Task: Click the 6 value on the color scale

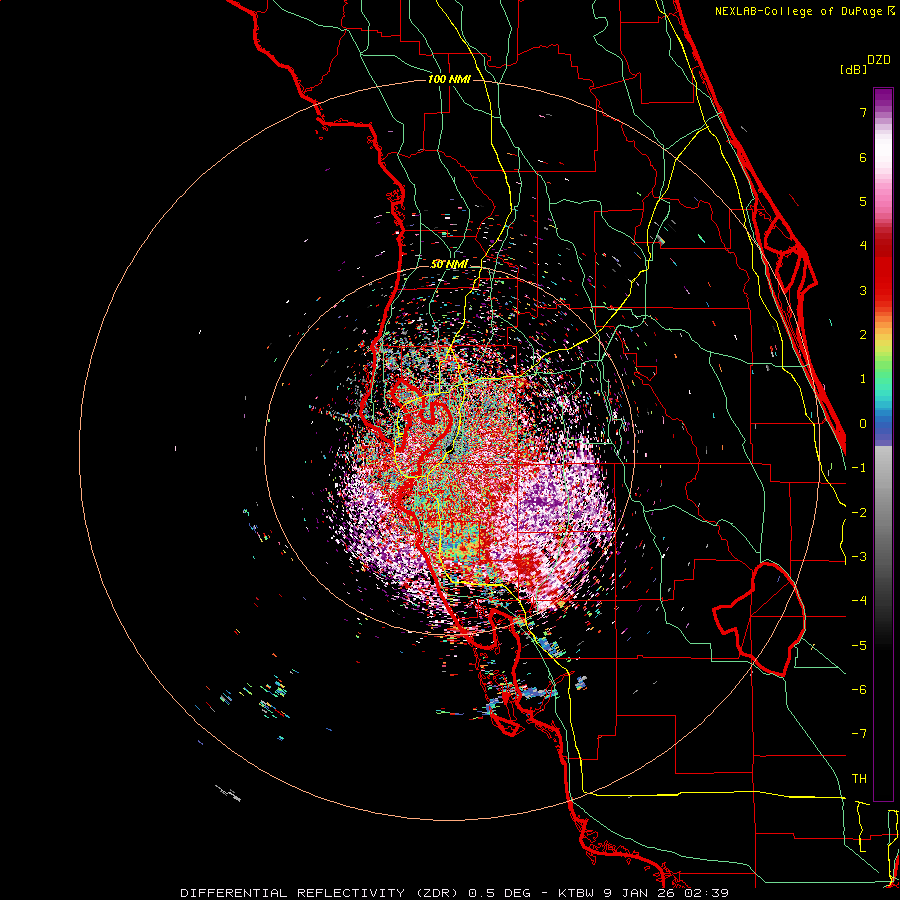Action: coord(863,157)
